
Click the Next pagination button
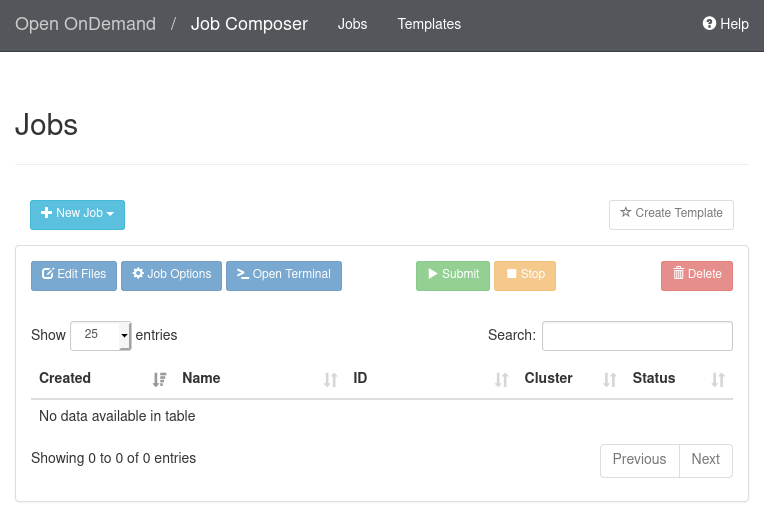705,460
